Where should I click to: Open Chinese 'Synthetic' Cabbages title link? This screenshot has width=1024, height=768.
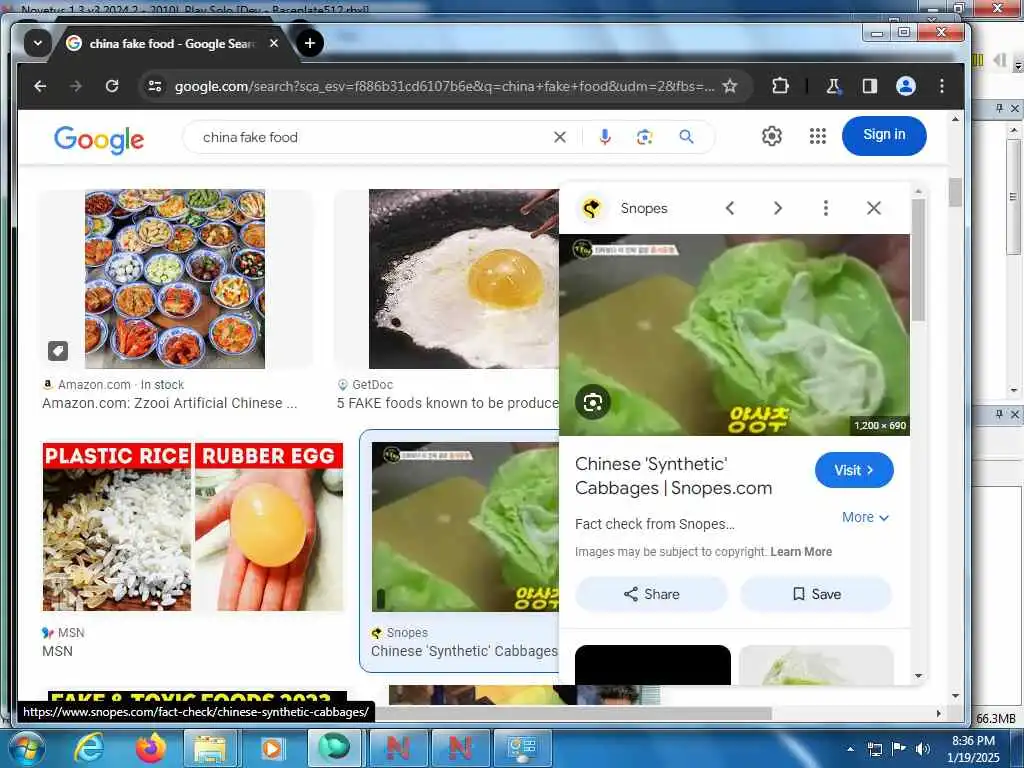point(673,476)
